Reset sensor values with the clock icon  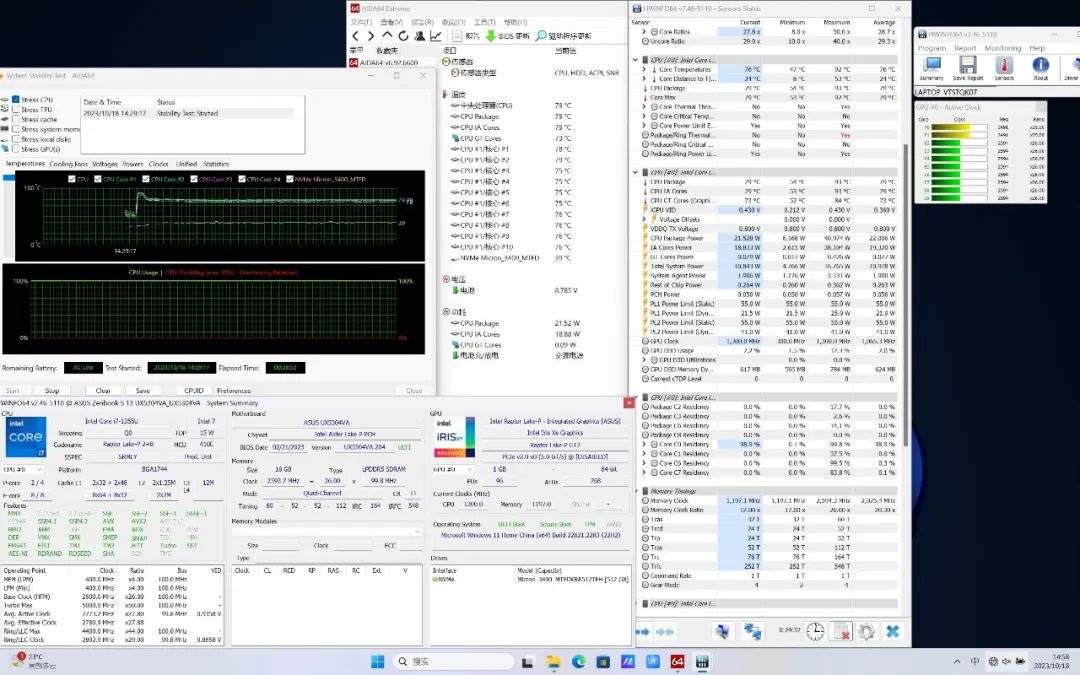click(816, 631)
